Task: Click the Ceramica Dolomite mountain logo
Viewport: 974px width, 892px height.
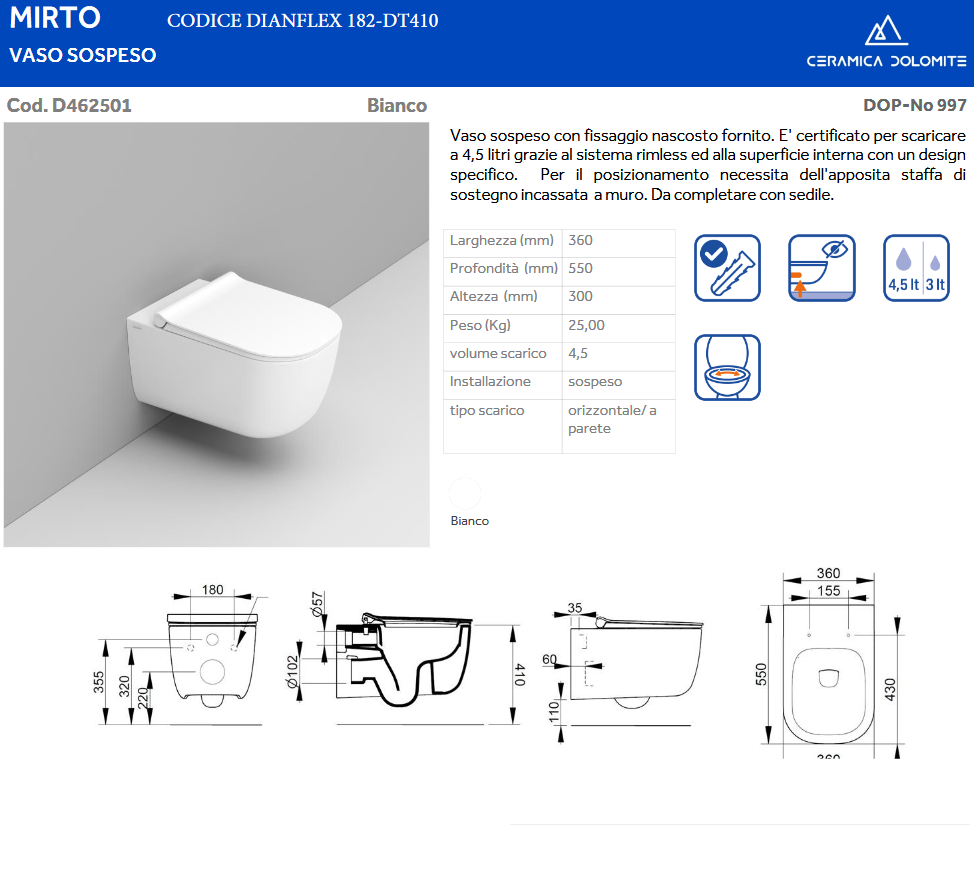Action: click(x=886, y=32)
